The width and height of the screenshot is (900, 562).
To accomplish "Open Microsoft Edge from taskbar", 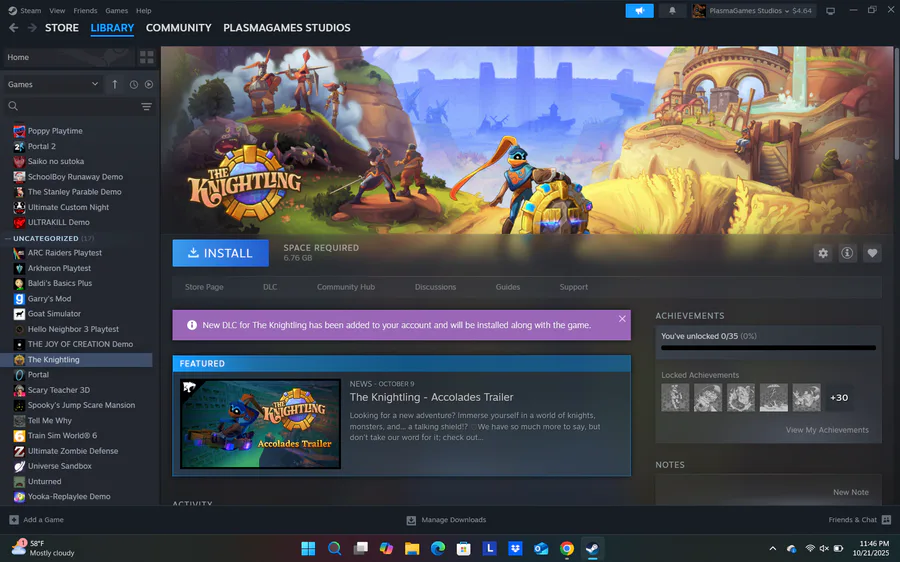I will click(438, 548).
